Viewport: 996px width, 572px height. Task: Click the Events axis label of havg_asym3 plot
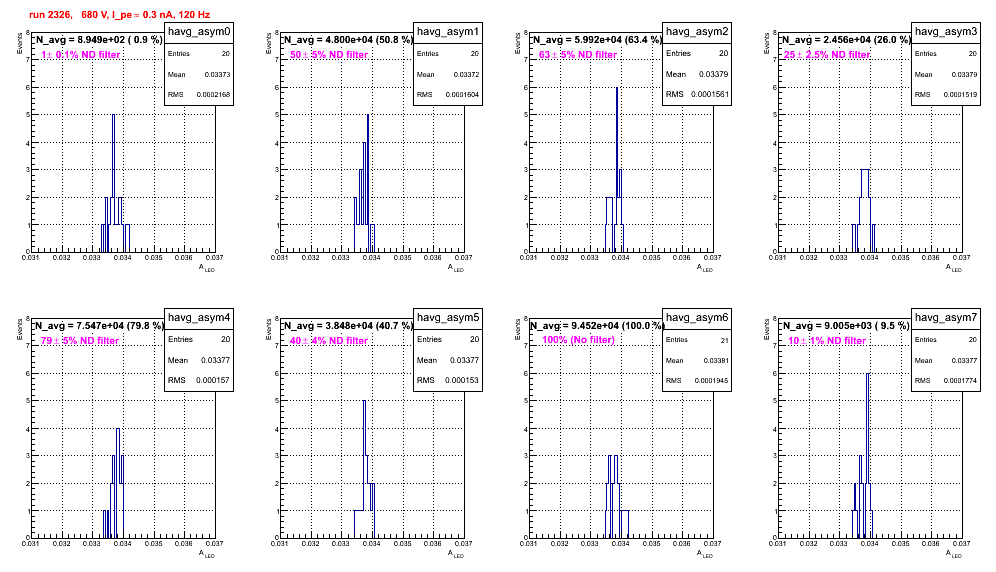[x=765, y=43]
